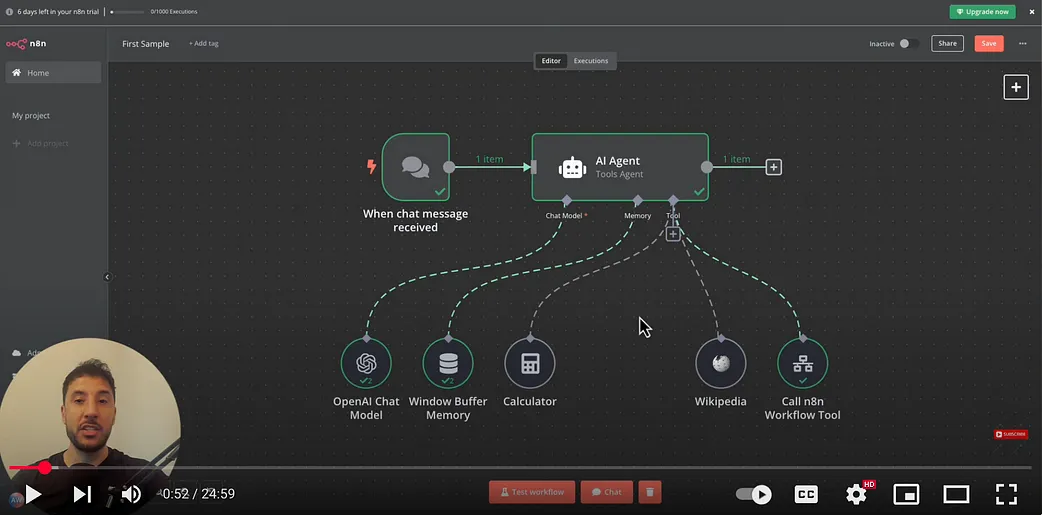Click the plus connector after AI Agent output
This screenshot has width=1042, height=515.
click(x=773, y=167)
